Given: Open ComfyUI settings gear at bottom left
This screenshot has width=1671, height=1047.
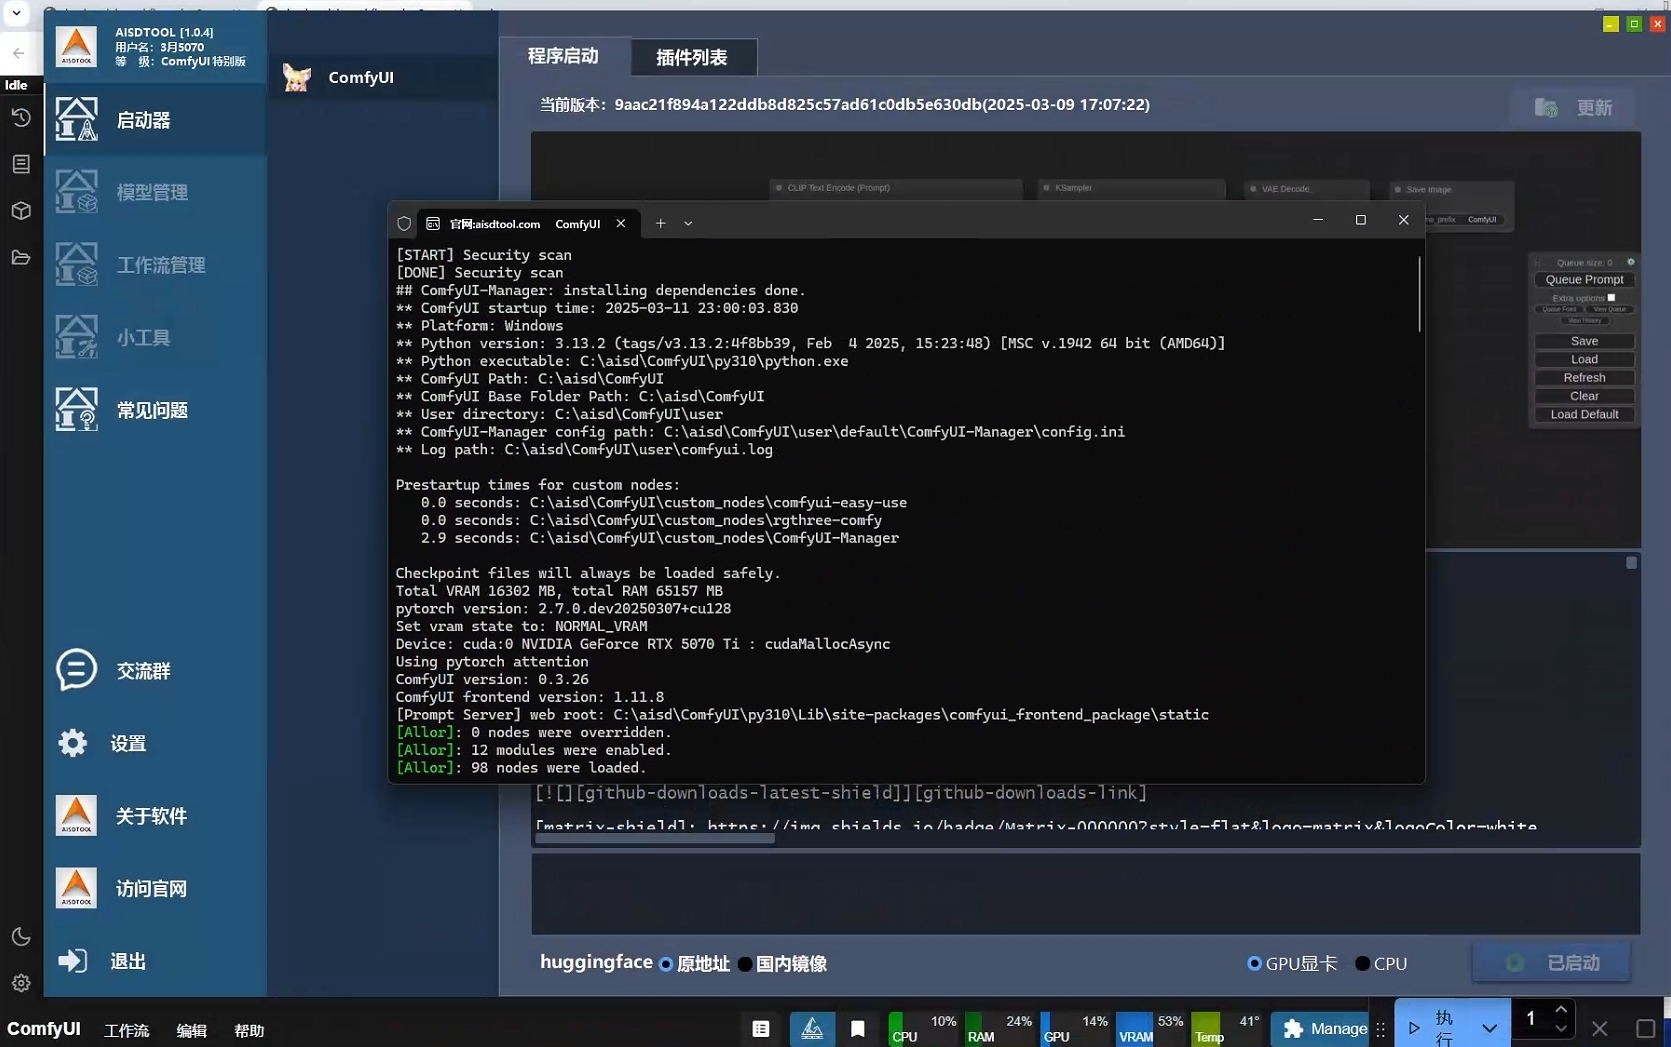Looking at the screenshot, I should coord(21,984).
